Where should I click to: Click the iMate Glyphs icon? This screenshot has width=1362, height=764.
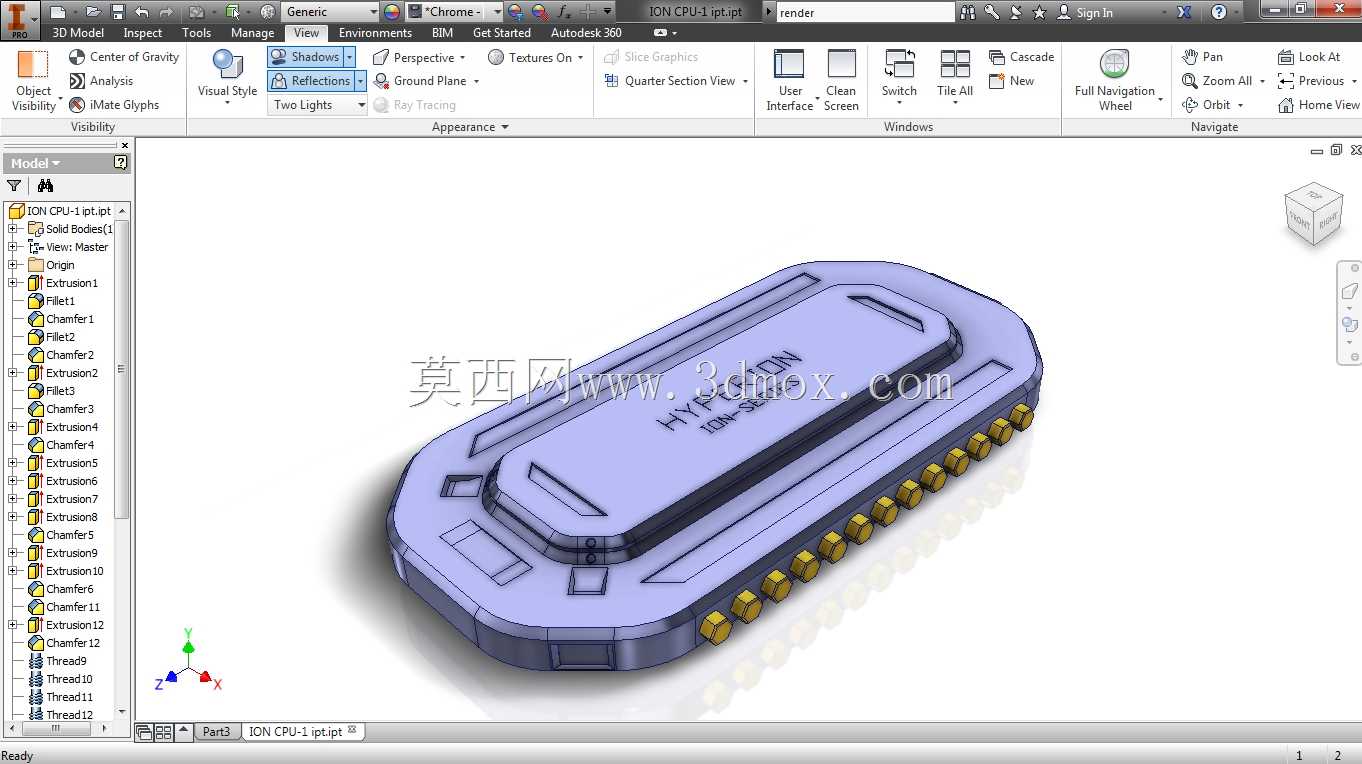point(77,104)
